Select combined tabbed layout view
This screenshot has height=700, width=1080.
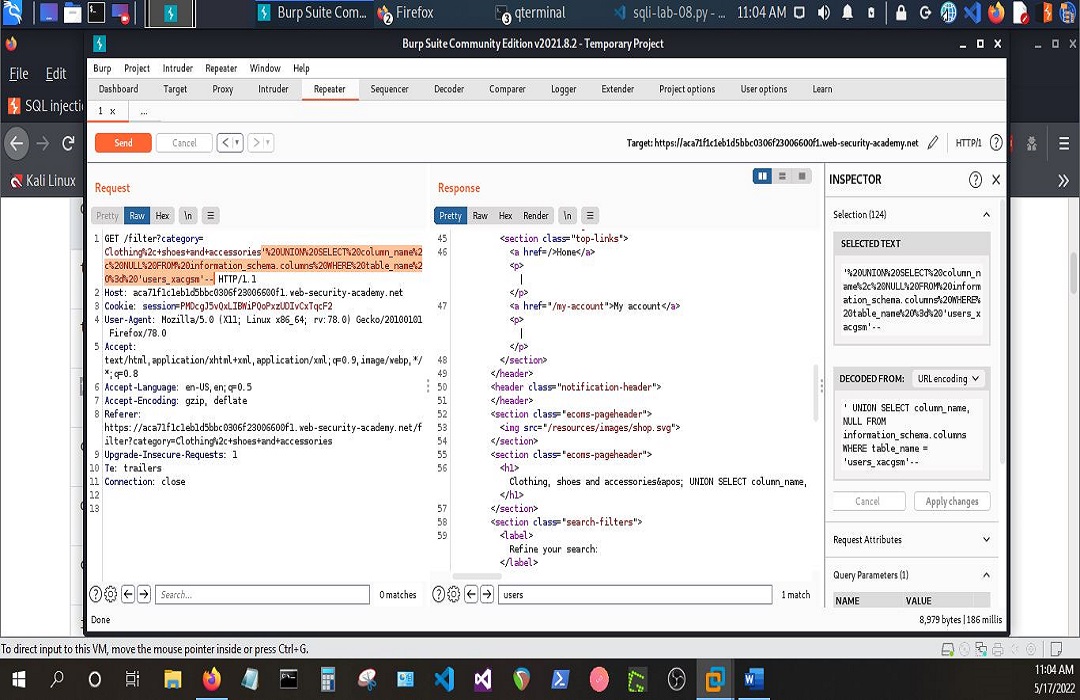[x=802, y=176]
